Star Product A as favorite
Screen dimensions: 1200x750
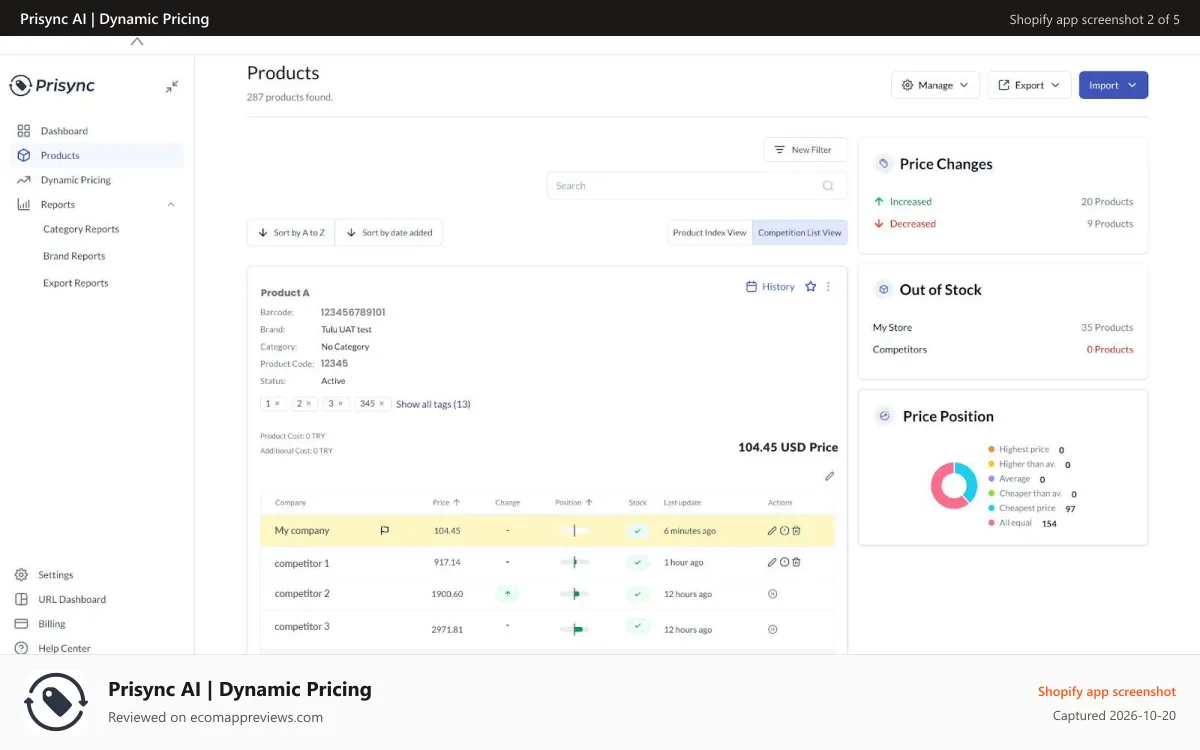(x=811, y=287)
